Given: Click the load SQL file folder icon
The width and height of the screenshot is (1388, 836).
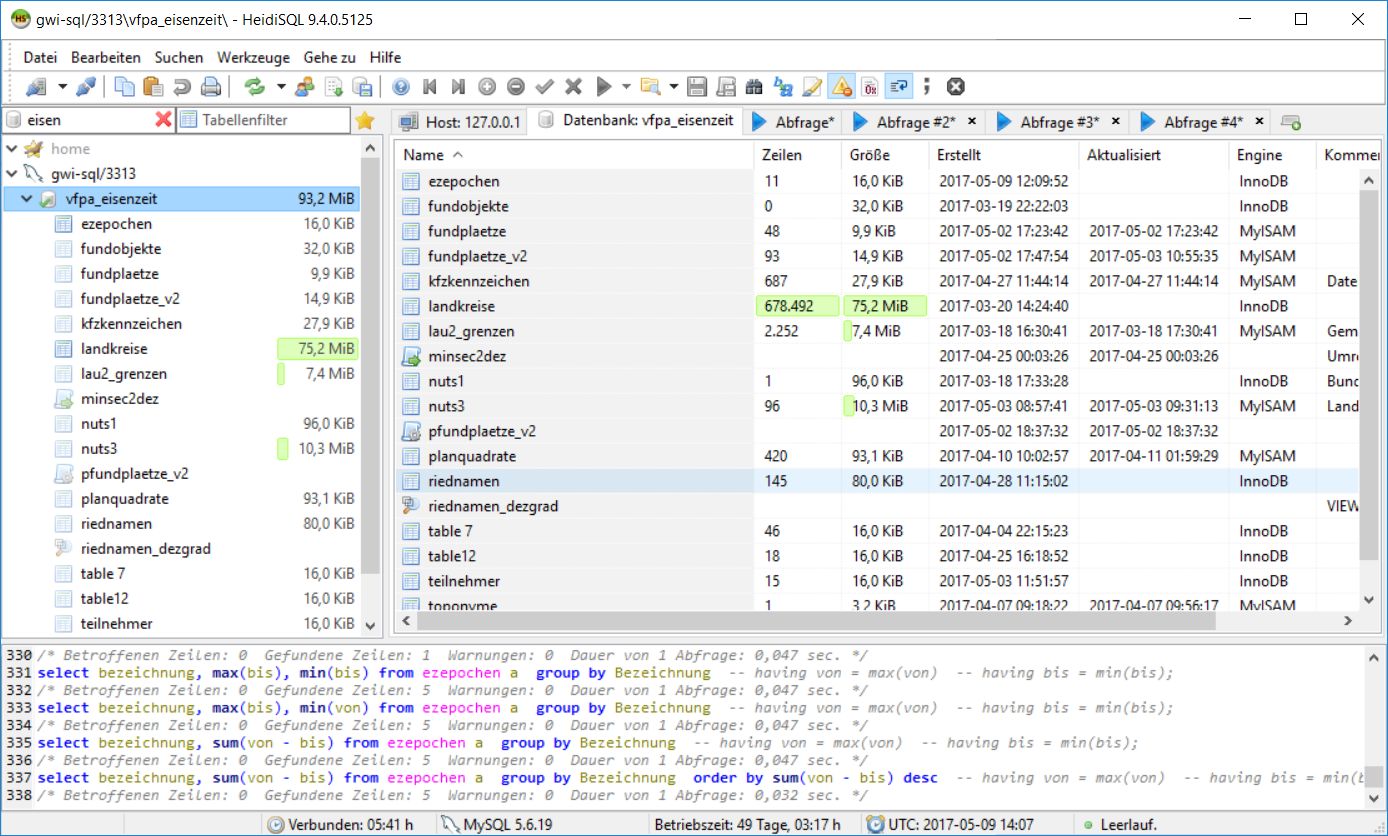Looking at the screenshot, I should [651, 87].
